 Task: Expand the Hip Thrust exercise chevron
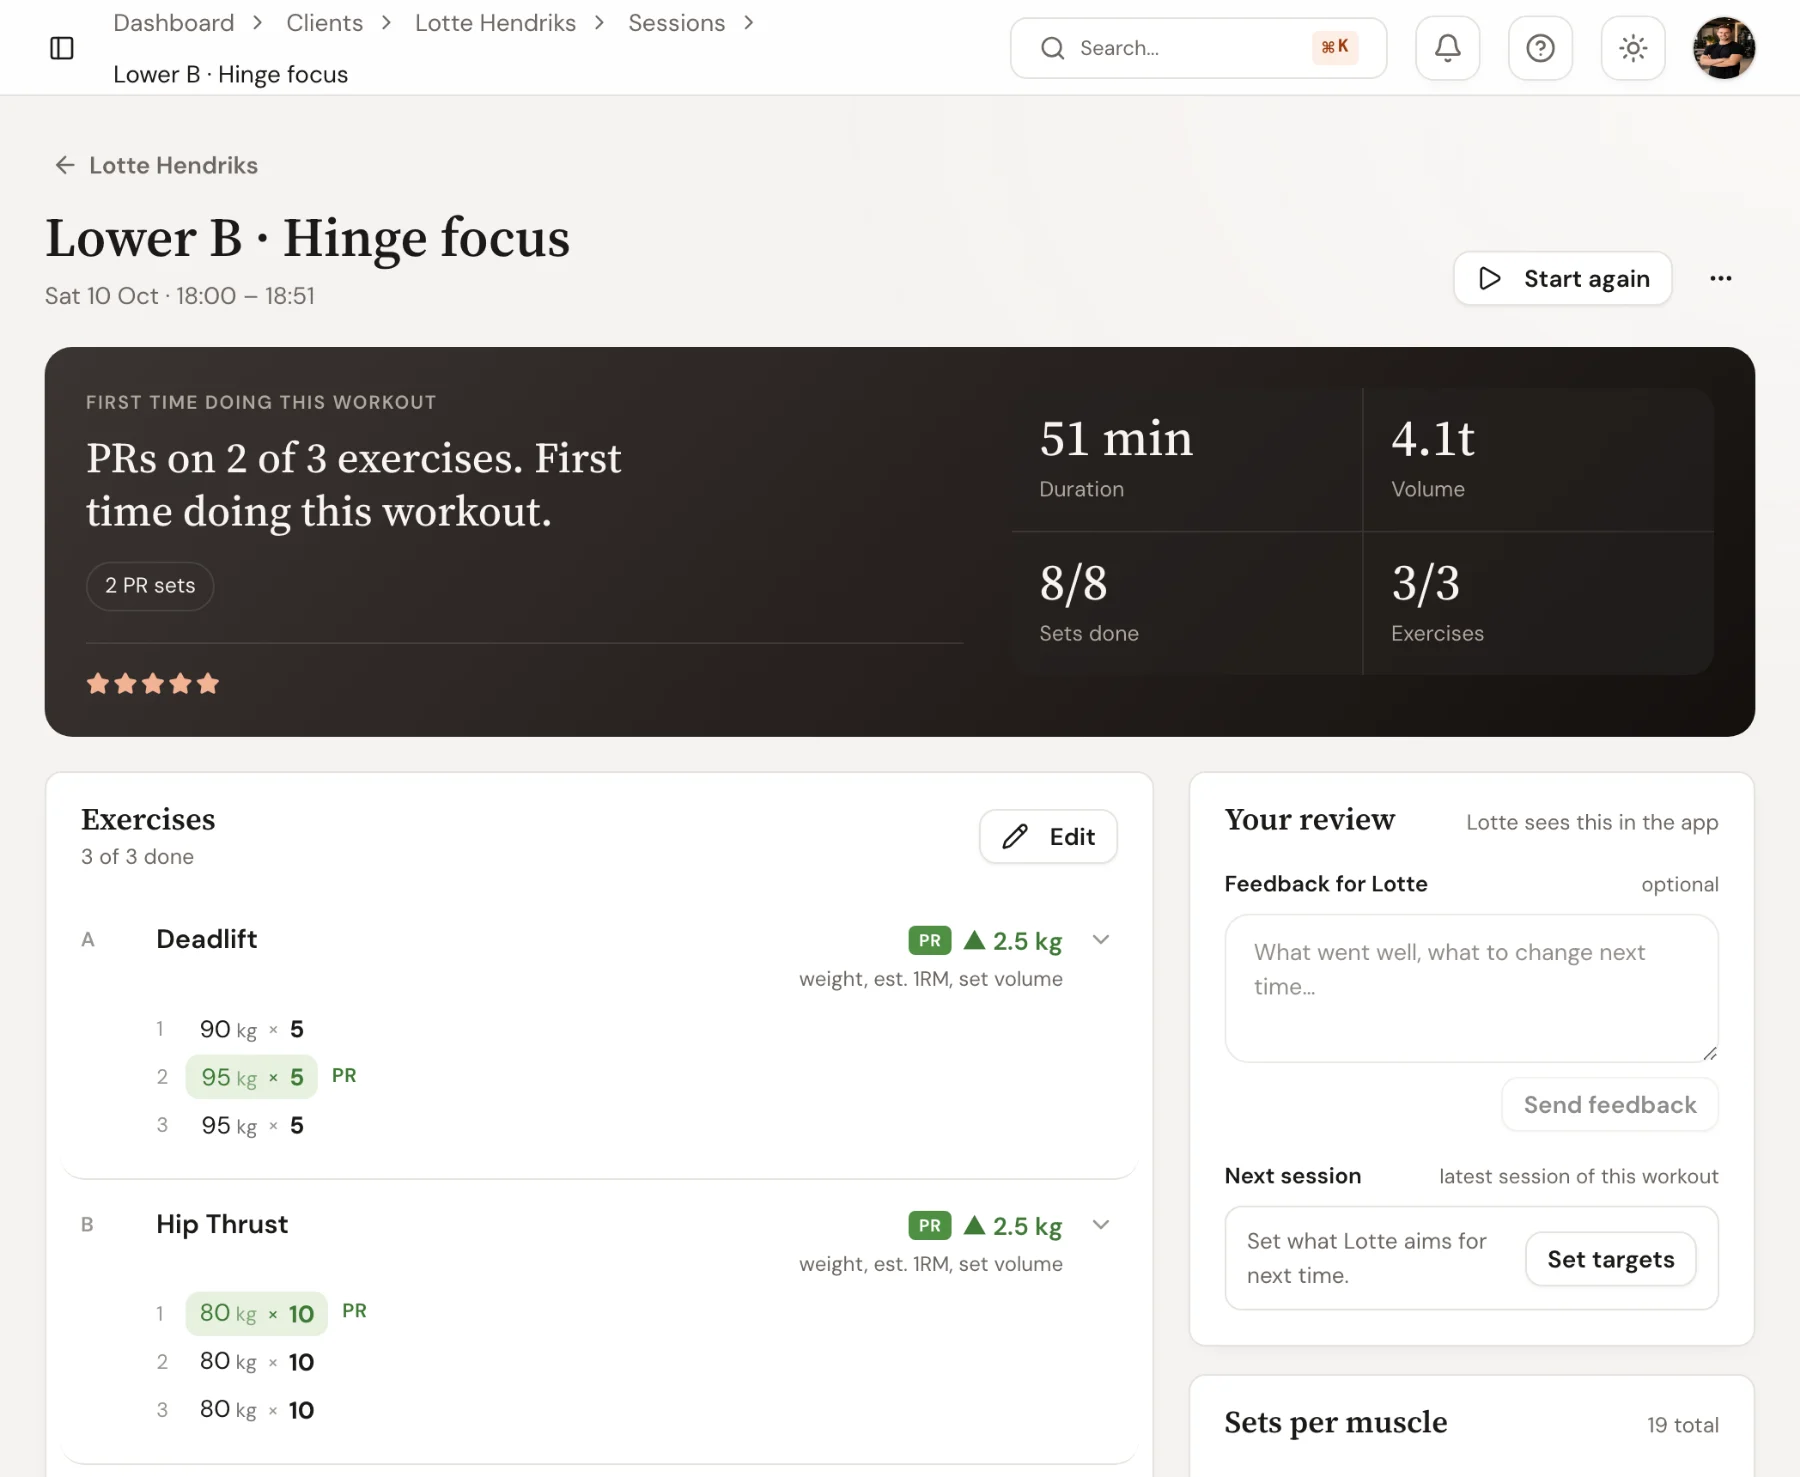(1101, 1224)
